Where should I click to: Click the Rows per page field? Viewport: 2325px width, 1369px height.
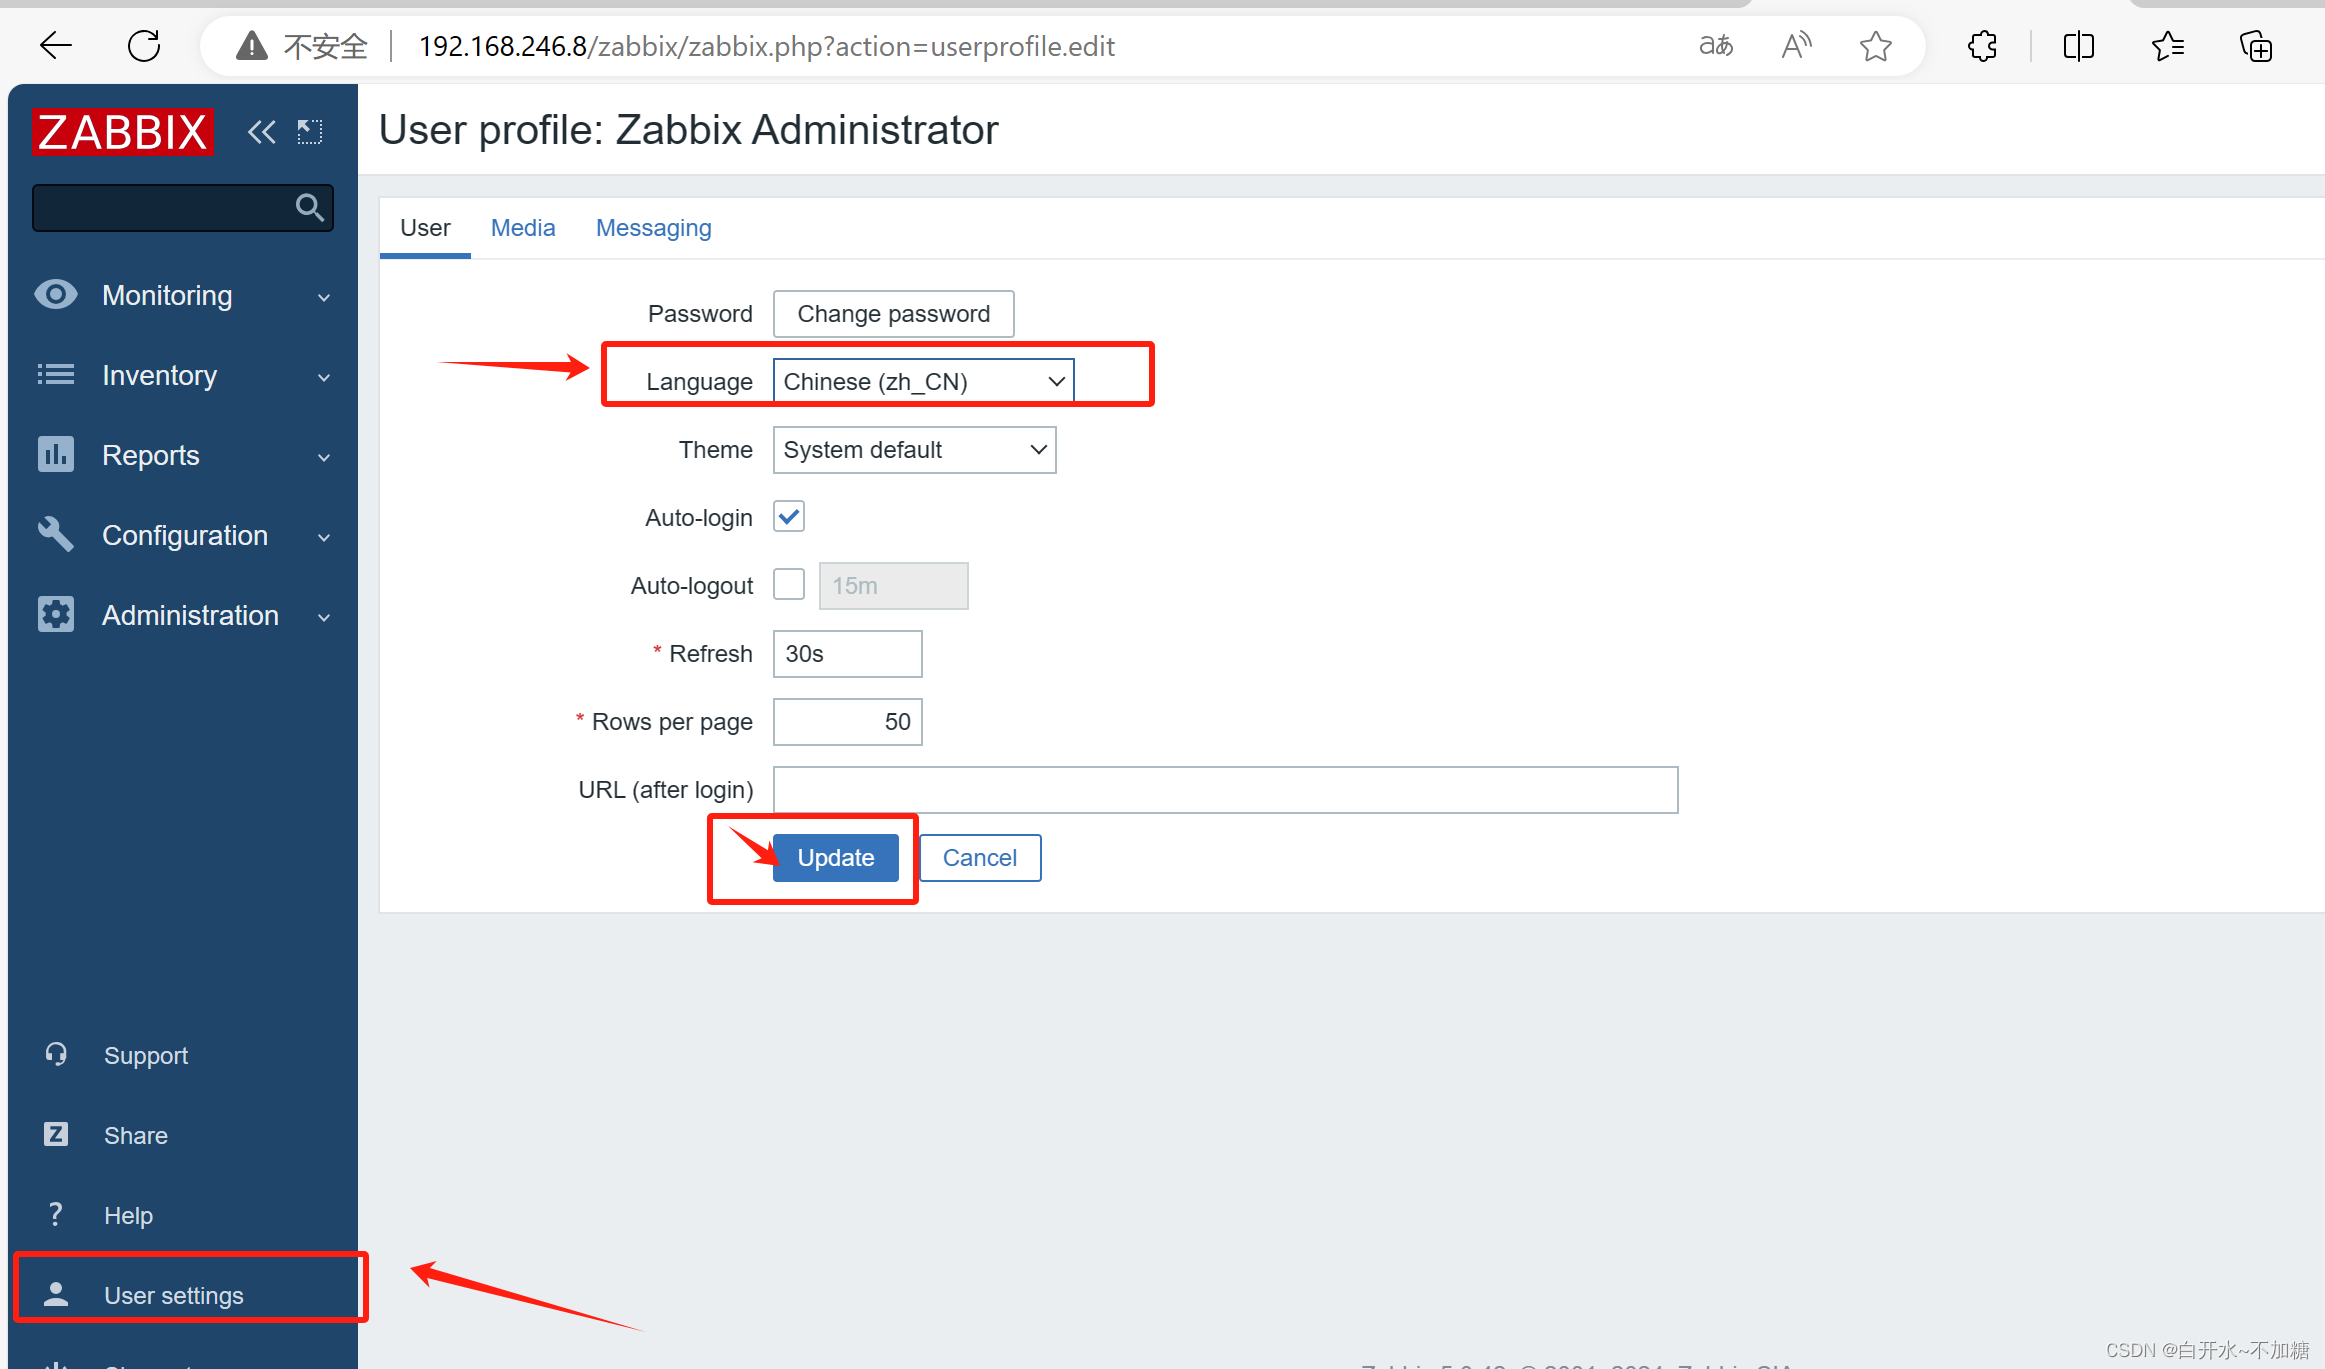click(x=848, y=721)
